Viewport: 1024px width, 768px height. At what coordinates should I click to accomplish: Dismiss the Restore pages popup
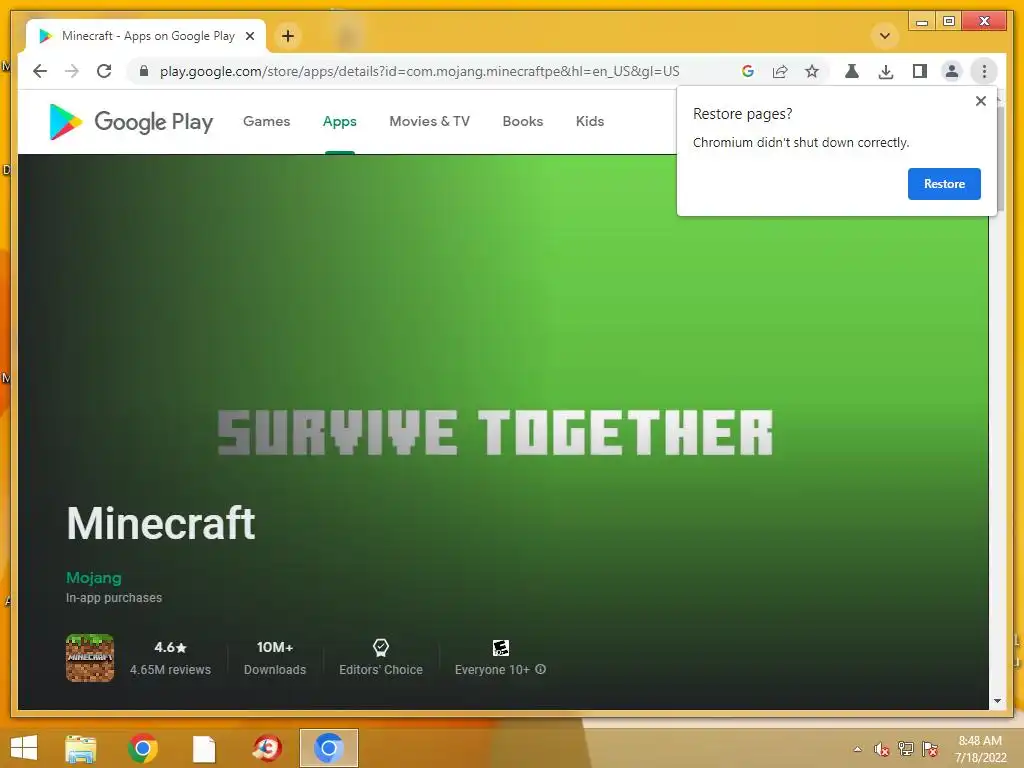click(x=980, y=101)
